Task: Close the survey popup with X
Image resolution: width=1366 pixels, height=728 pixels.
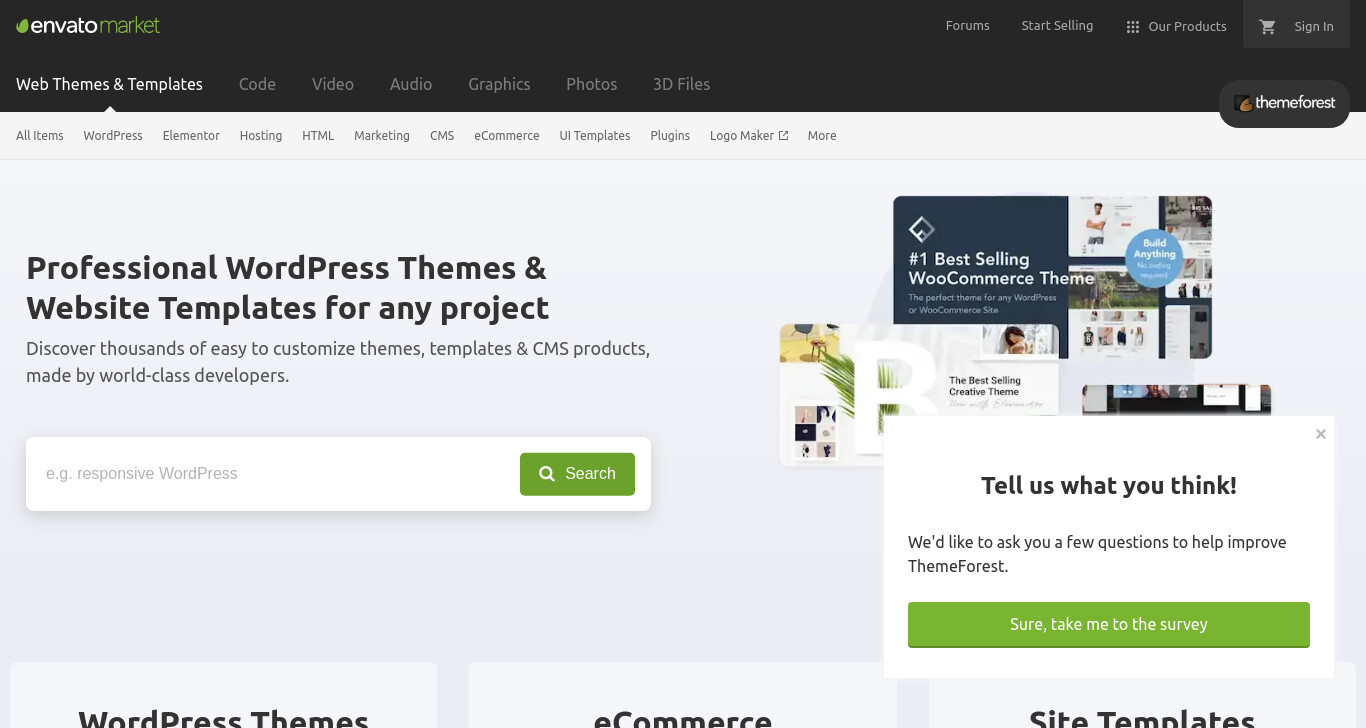Action: click(1321, 434)
